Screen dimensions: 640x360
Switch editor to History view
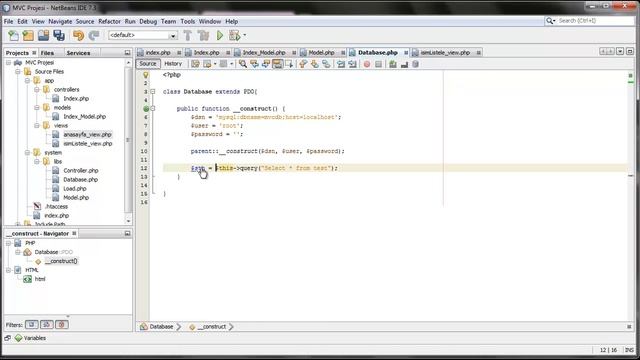click(x=173, y=64)
